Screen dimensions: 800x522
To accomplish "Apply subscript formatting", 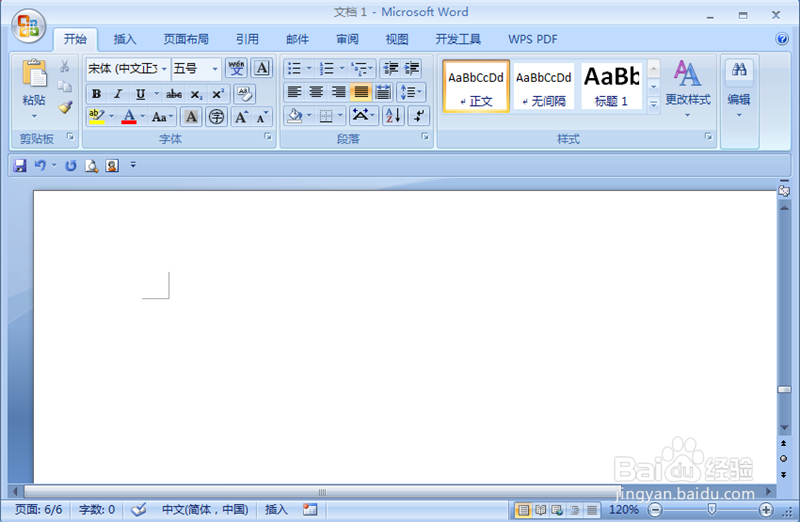I will [196, 94].
